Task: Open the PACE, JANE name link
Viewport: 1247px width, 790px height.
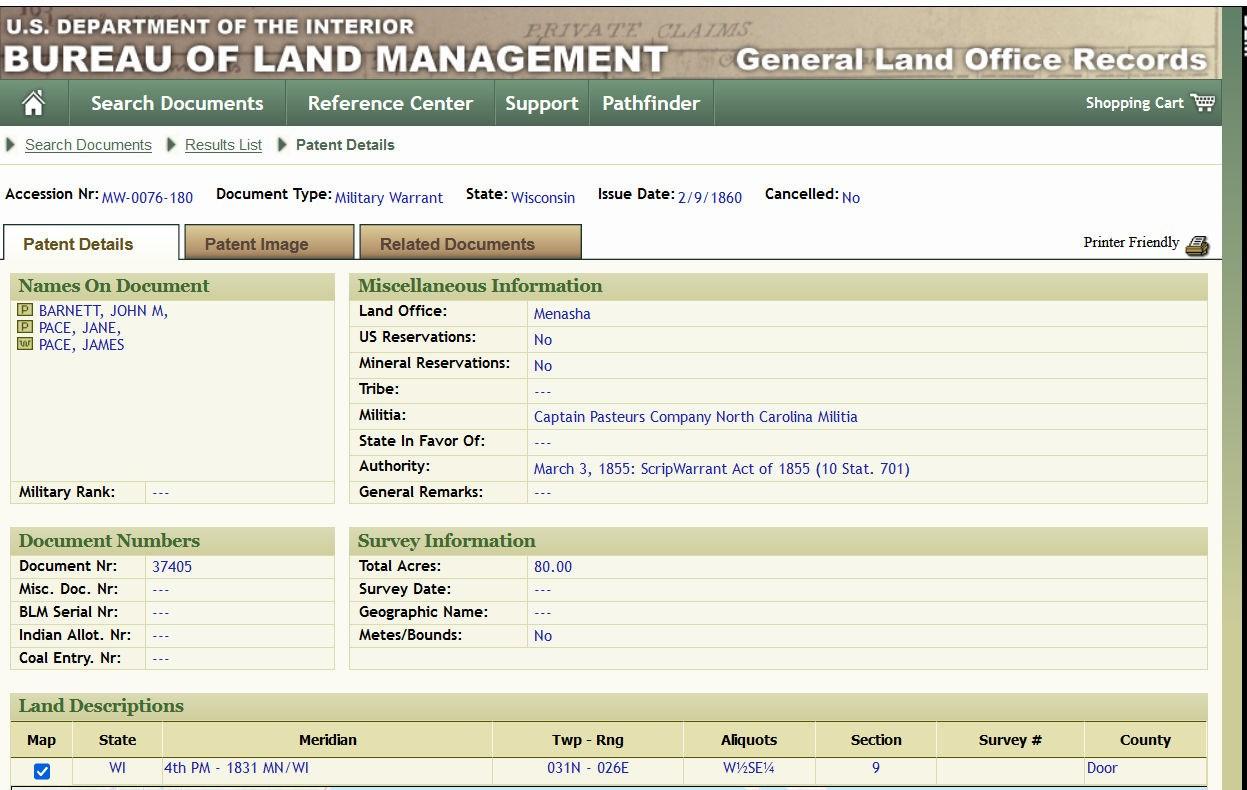Action: (x=80, y=328)
